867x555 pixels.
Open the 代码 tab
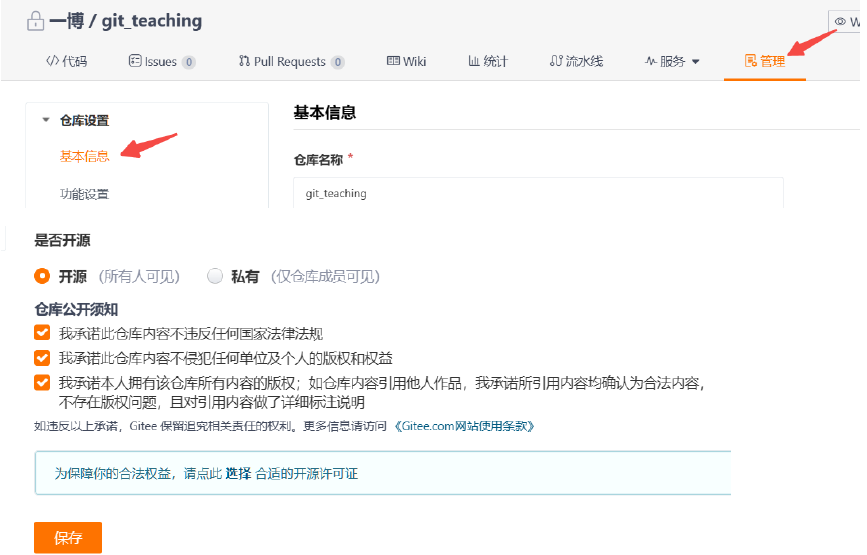point(66,61)
